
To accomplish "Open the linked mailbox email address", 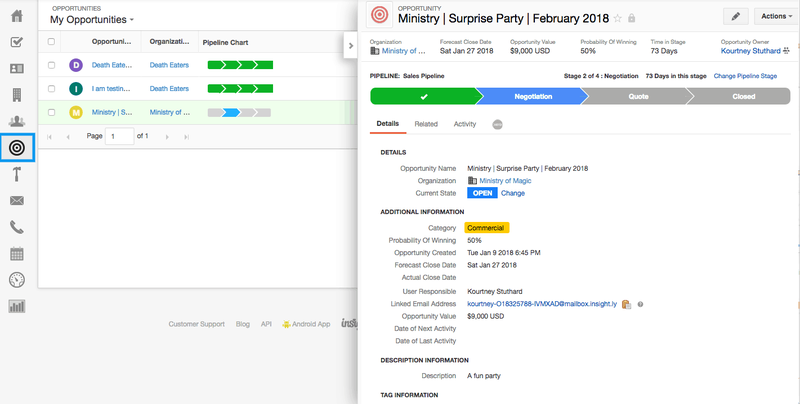I will coord(542,304).
